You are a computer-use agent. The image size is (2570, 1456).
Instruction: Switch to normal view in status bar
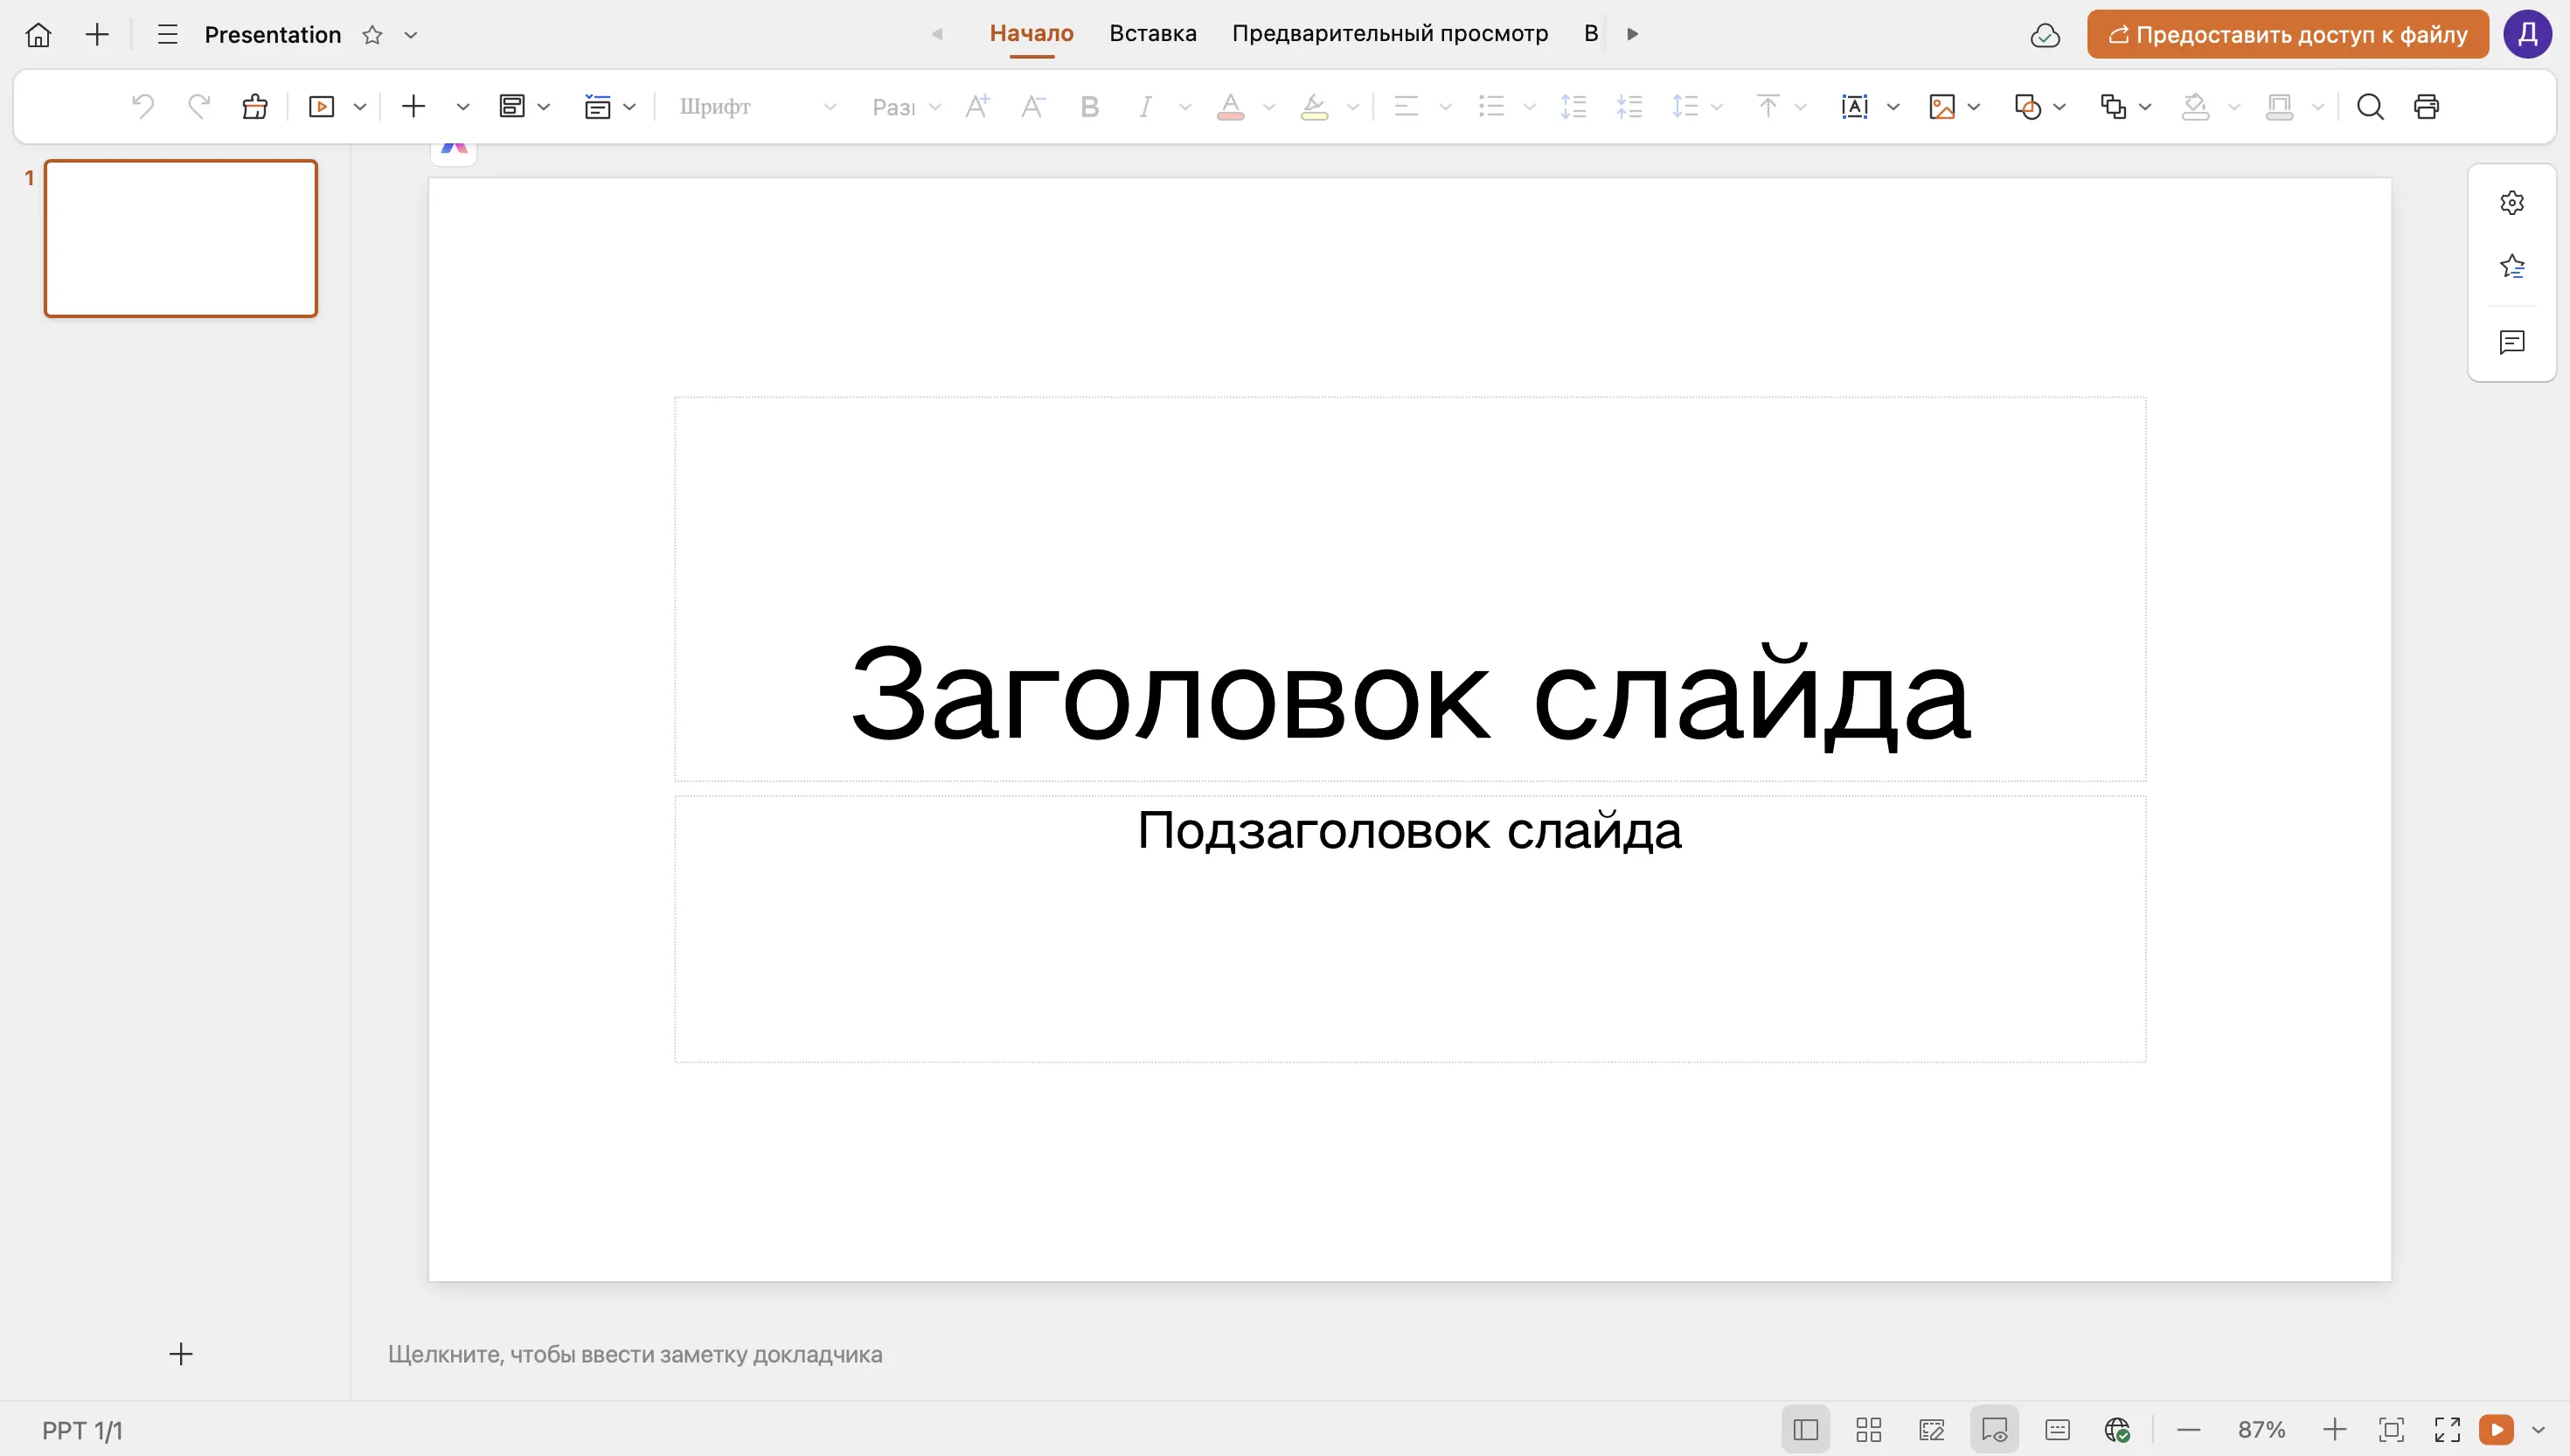(1806, 1429)
